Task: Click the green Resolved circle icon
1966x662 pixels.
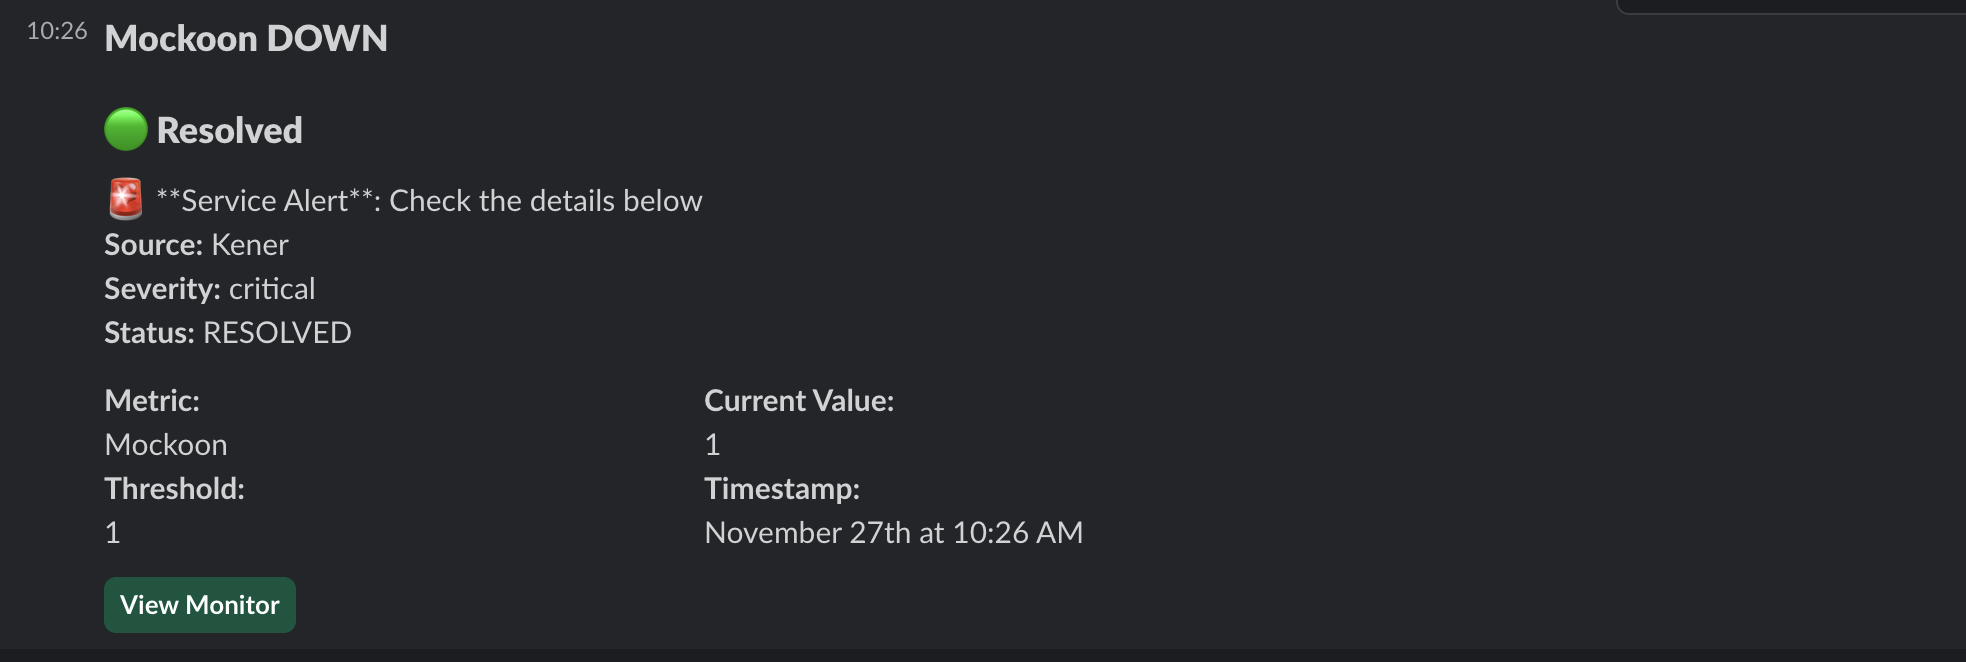Action: click(126, 130)
